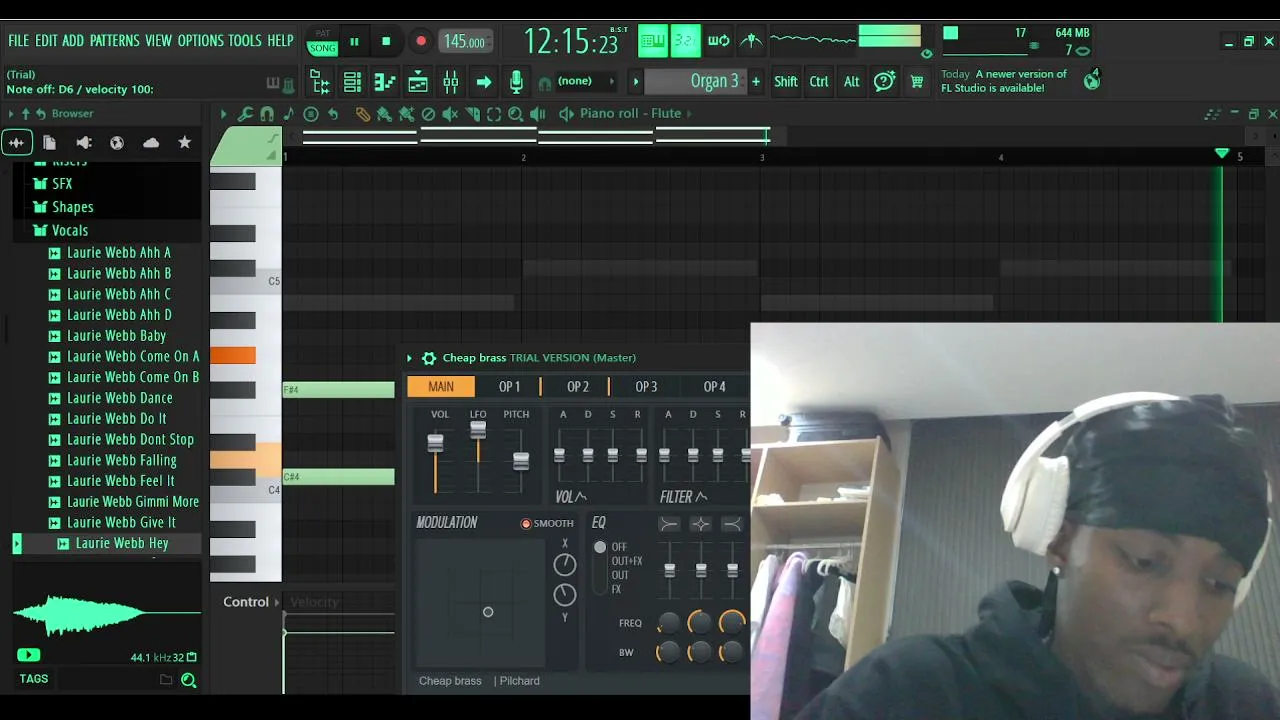Toggle the Alt key button

coord(852,82)
